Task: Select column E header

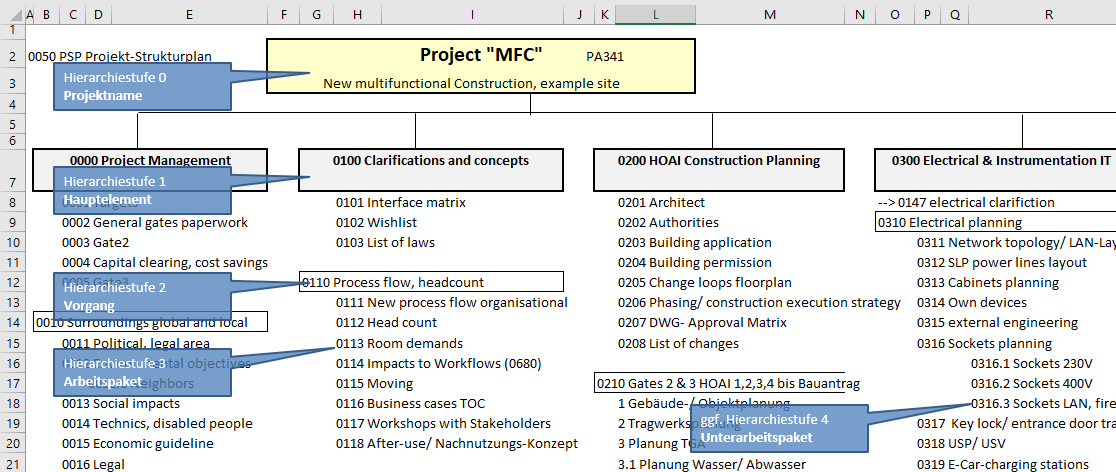Action: coord(189,14)
